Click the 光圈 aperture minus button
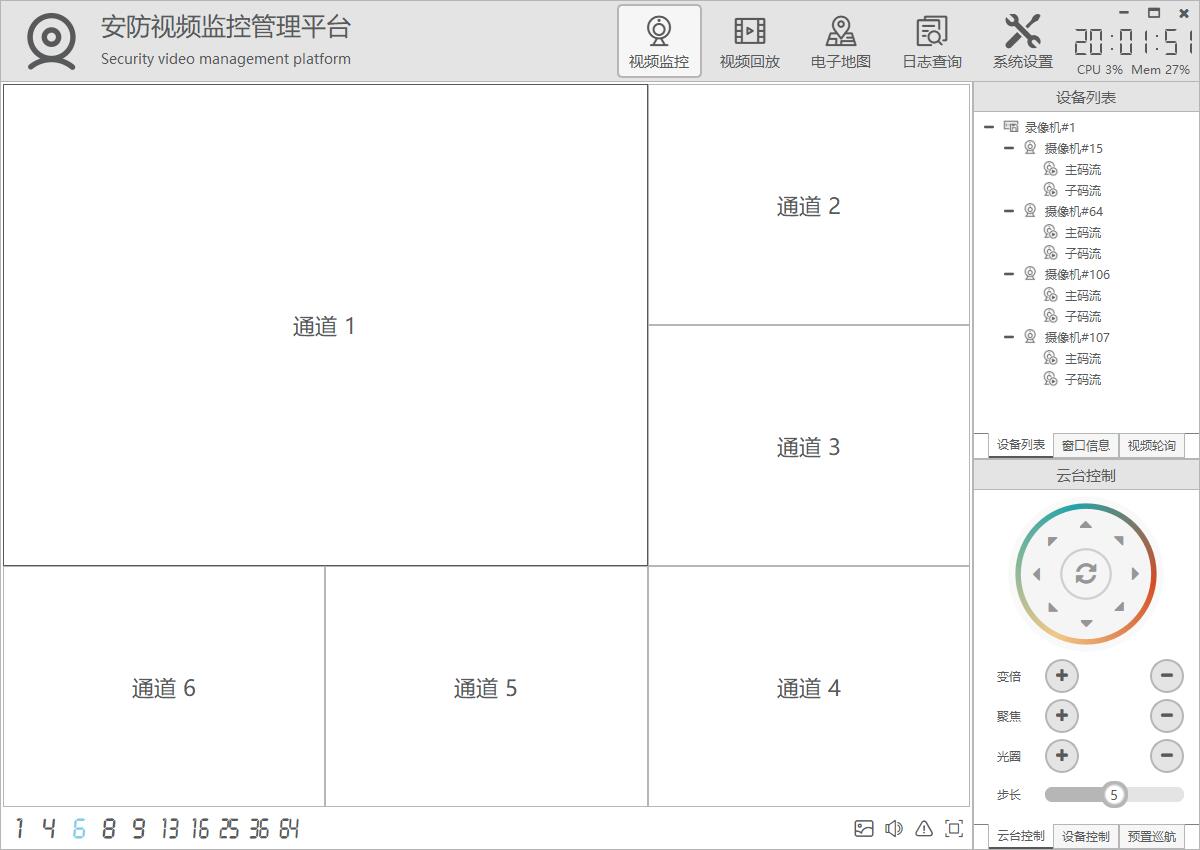 click(1166, 755)
